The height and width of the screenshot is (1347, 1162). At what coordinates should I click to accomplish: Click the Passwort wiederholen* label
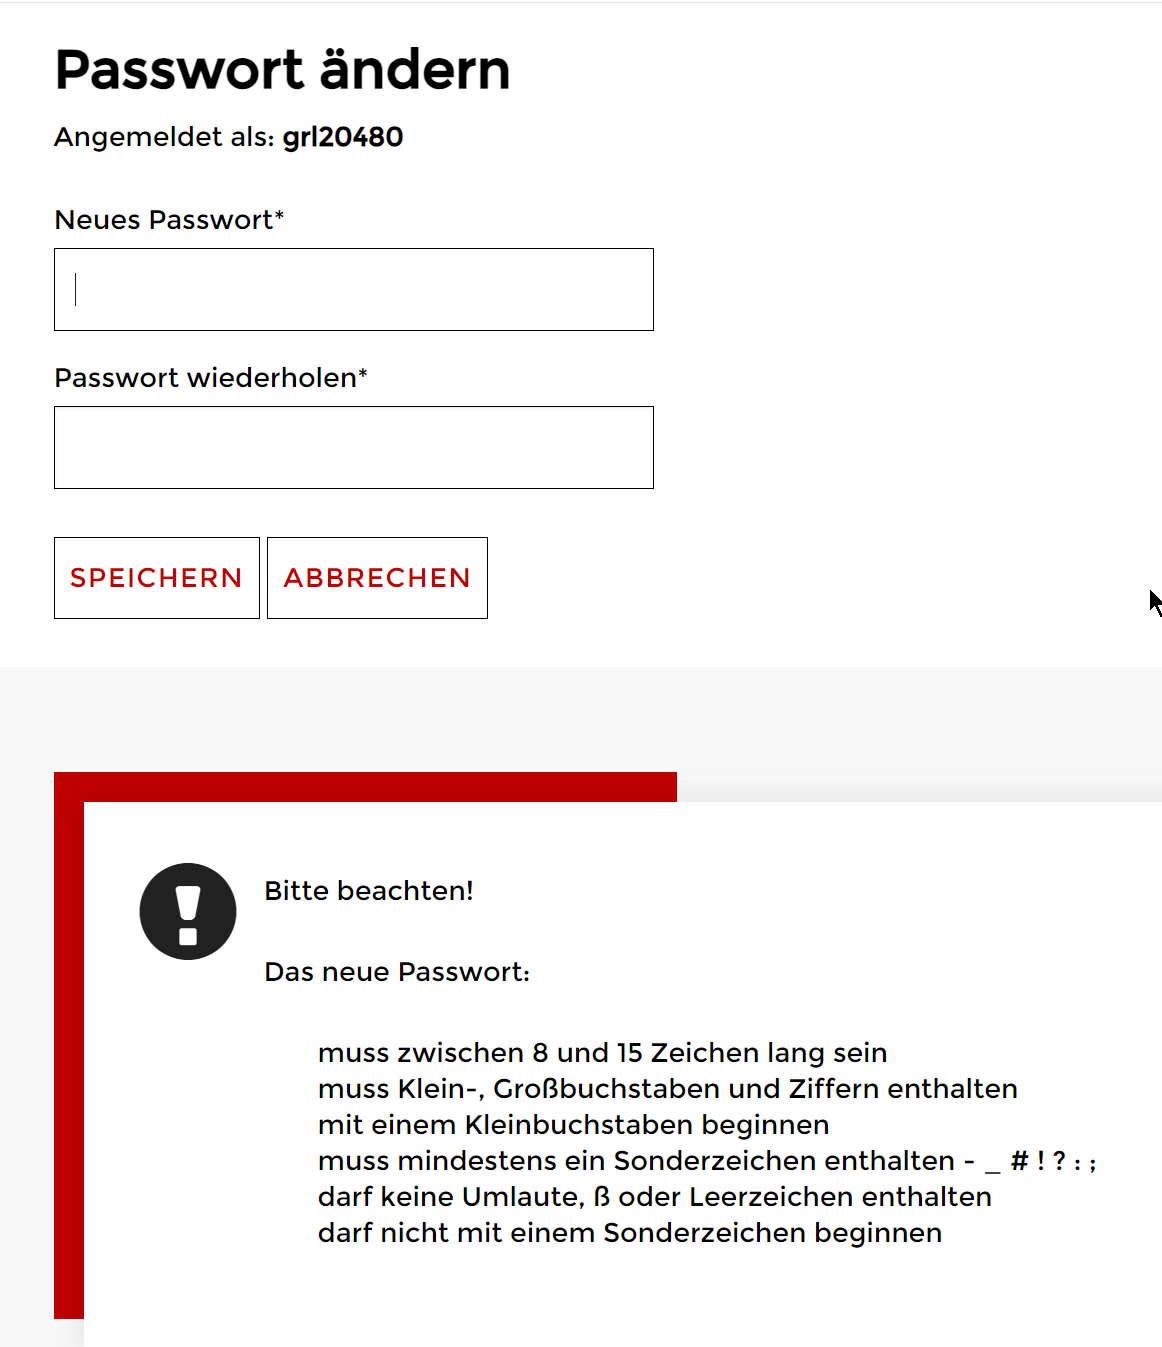pyautogui.click(x=211, y=378)
